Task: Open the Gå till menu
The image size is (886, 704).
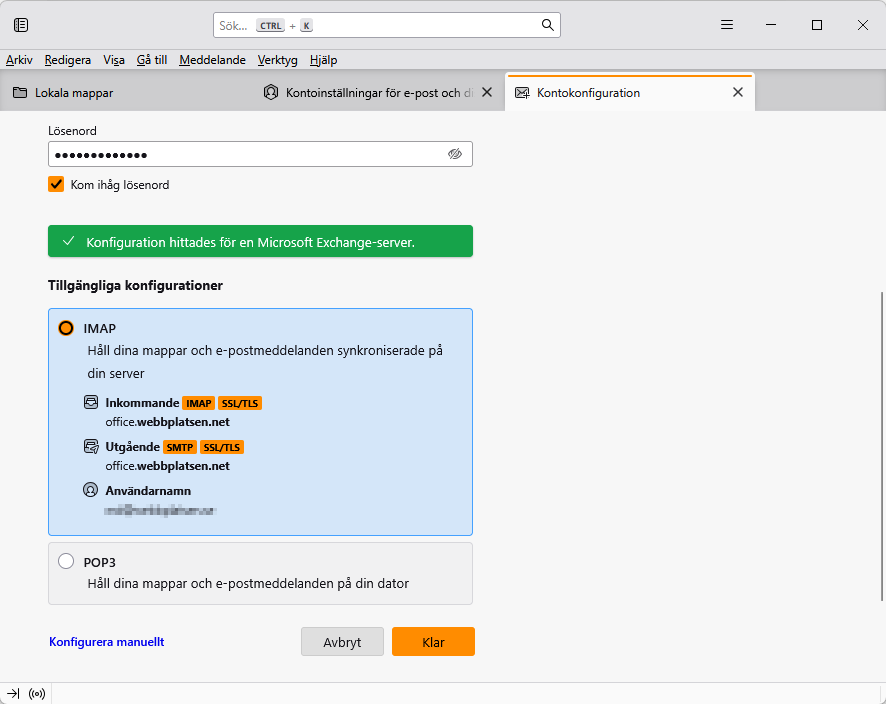Action: click(152, 60)
